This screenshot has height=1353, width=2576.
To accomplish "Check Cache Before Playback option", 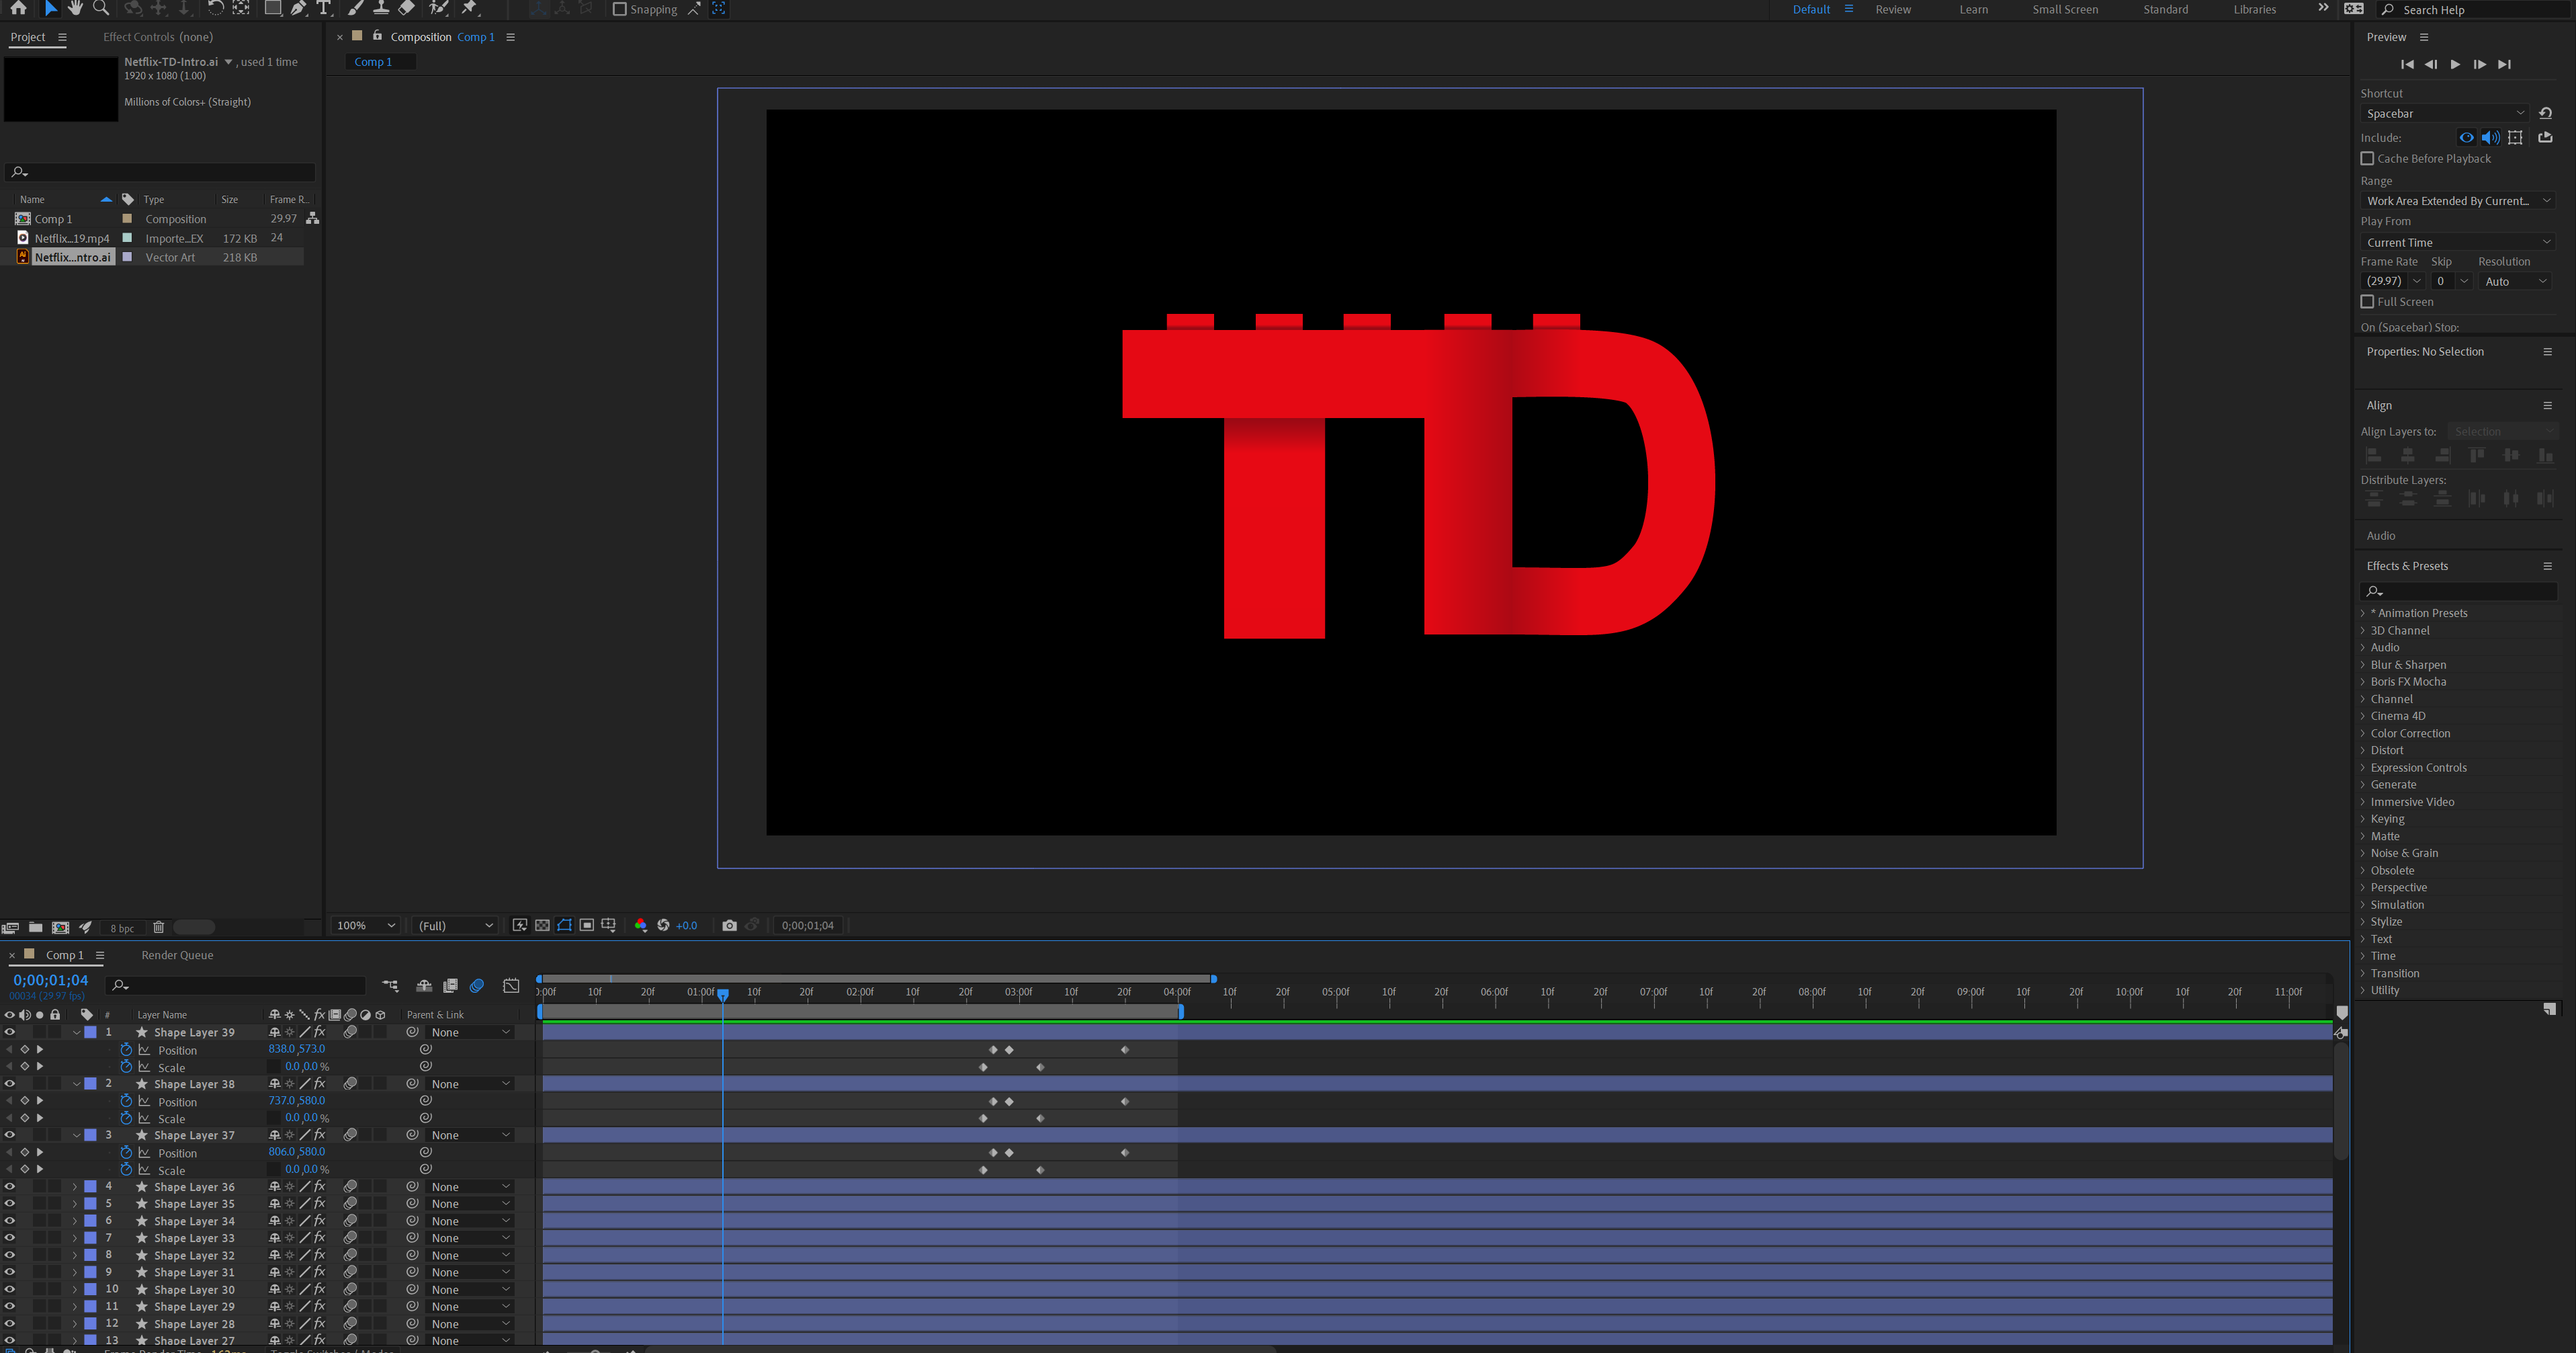I will 2367,158.
